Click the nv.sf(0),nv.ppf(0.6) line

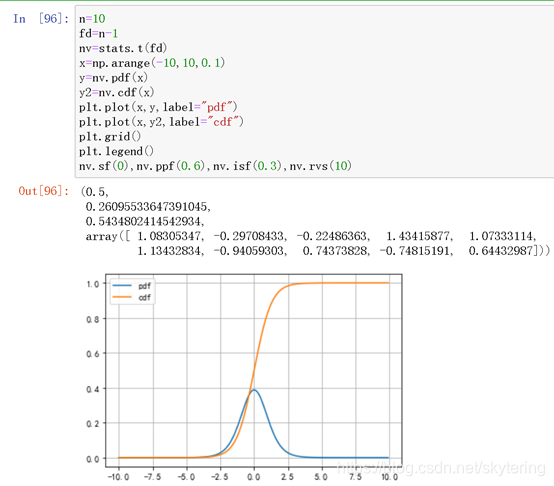[215, 166]
